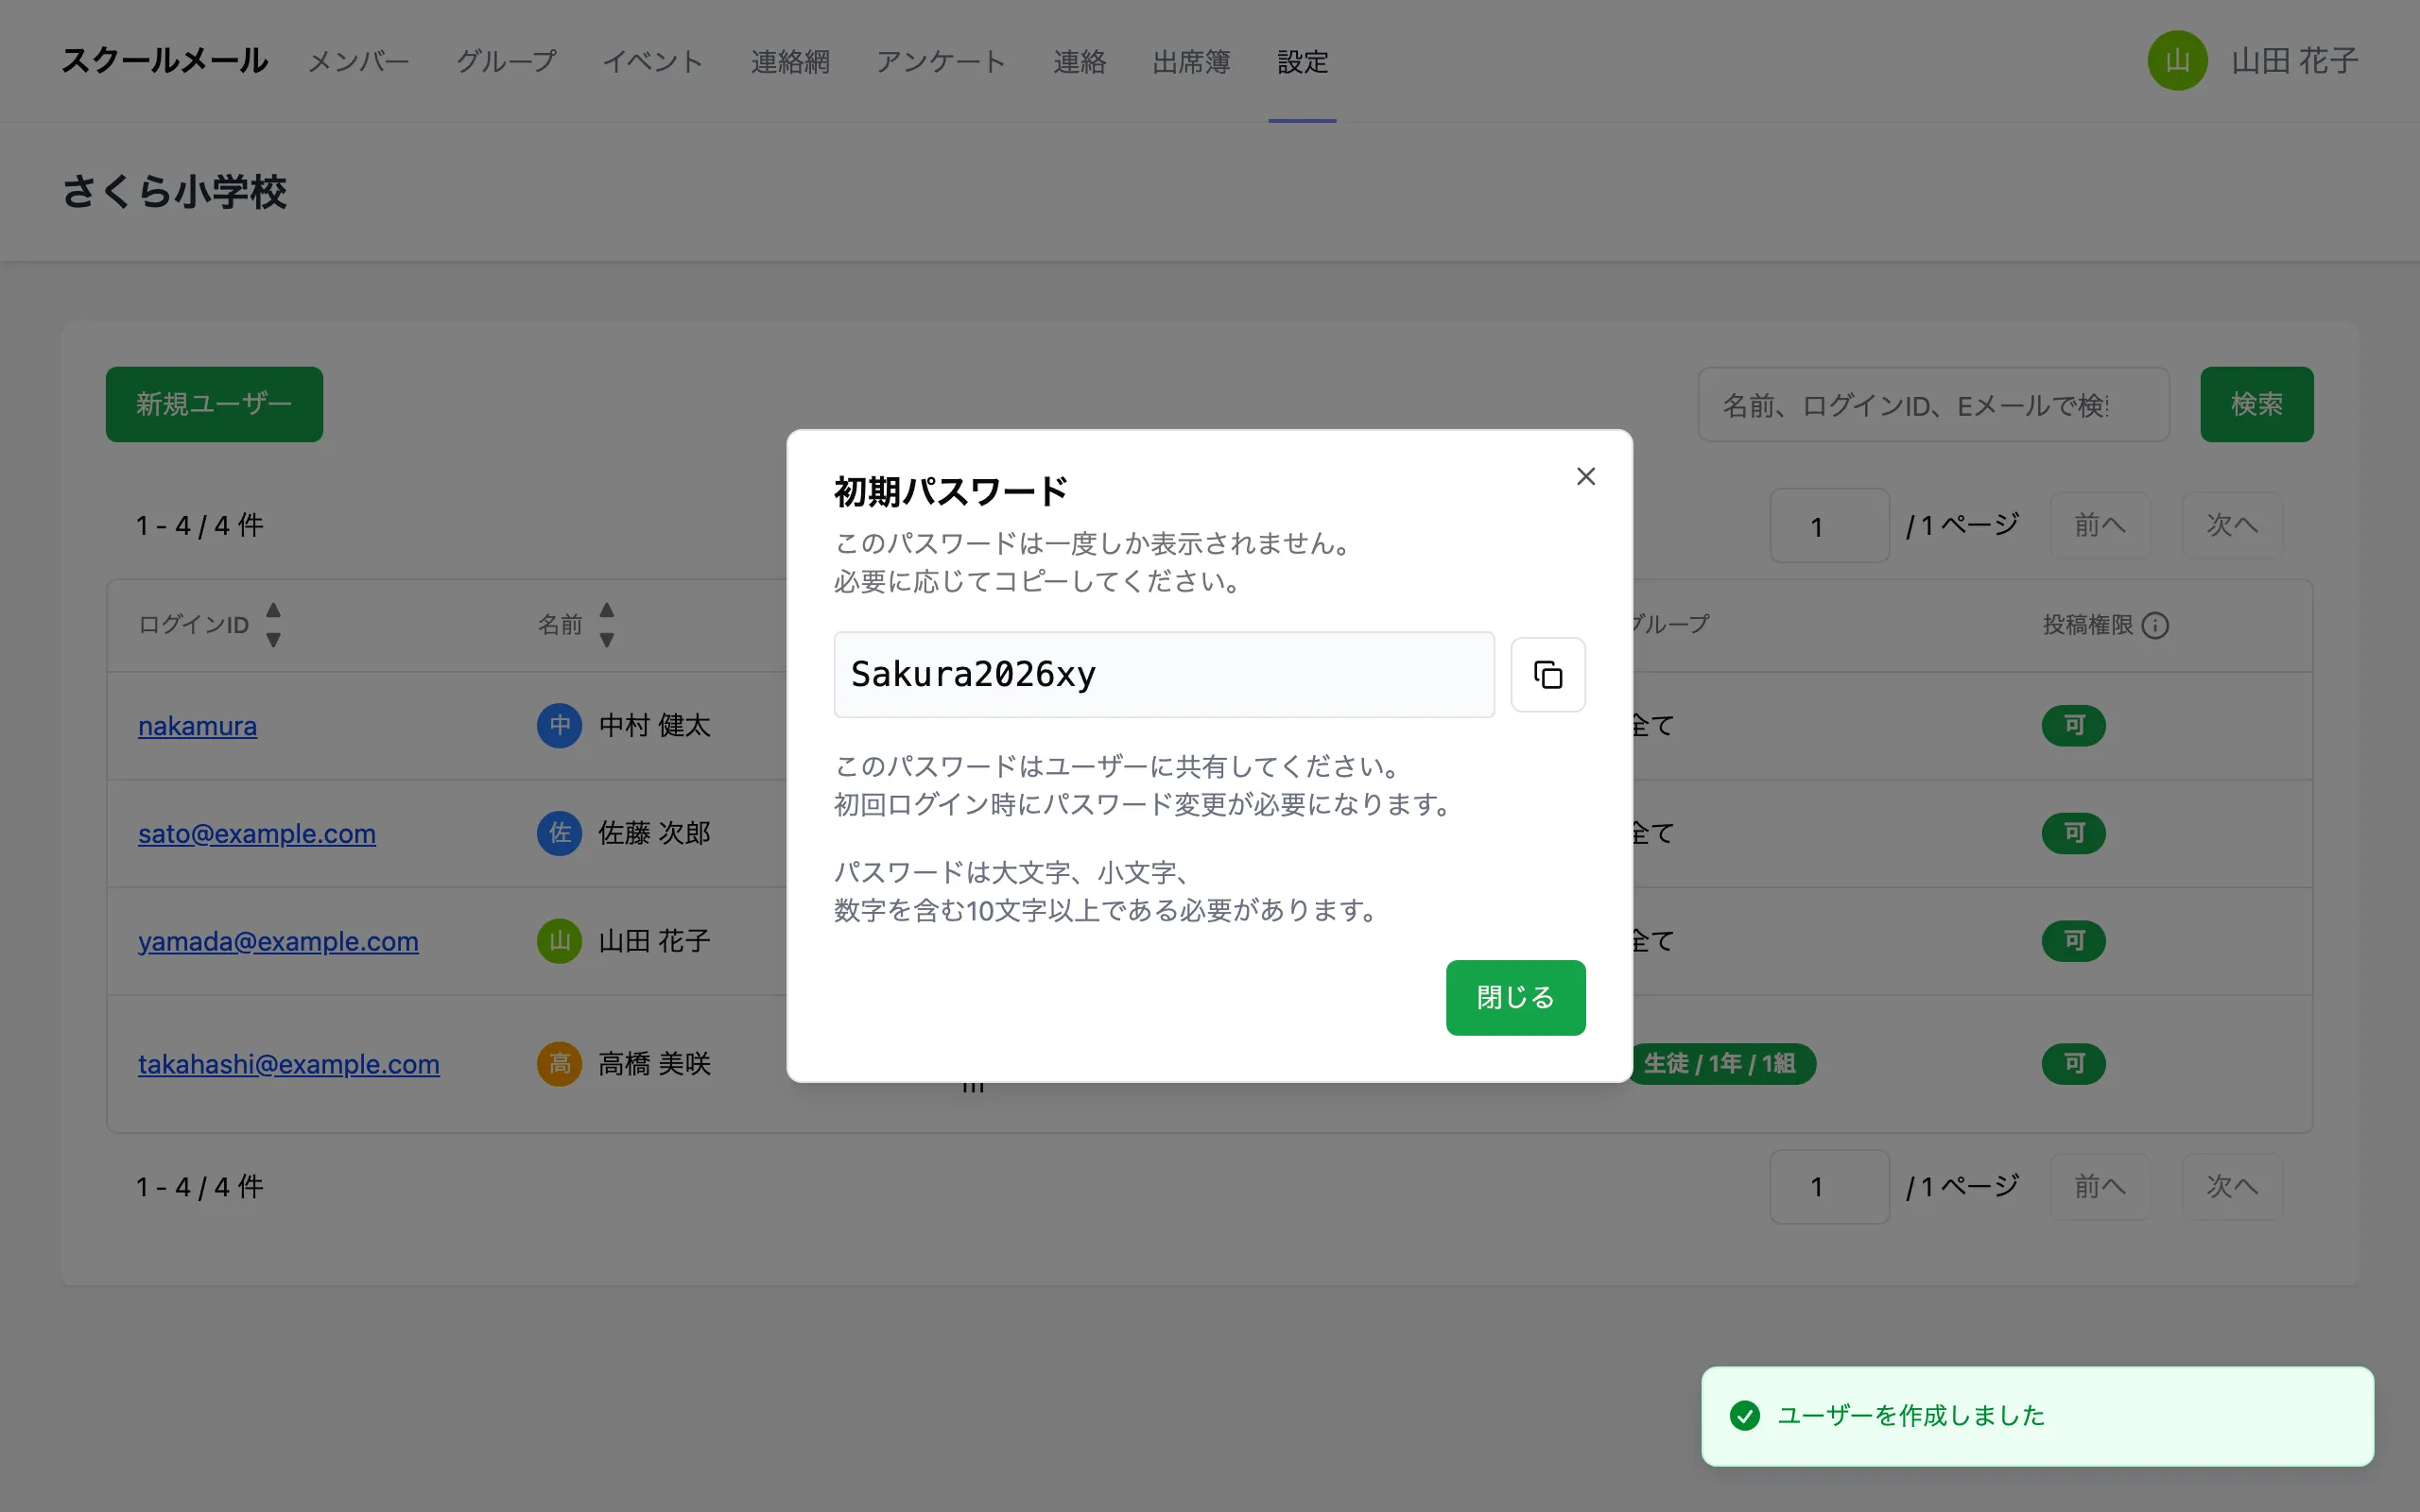Click the 可 badge in nakamura row
Viewport: 2420px width, 1512px height.
[2073, 726]
